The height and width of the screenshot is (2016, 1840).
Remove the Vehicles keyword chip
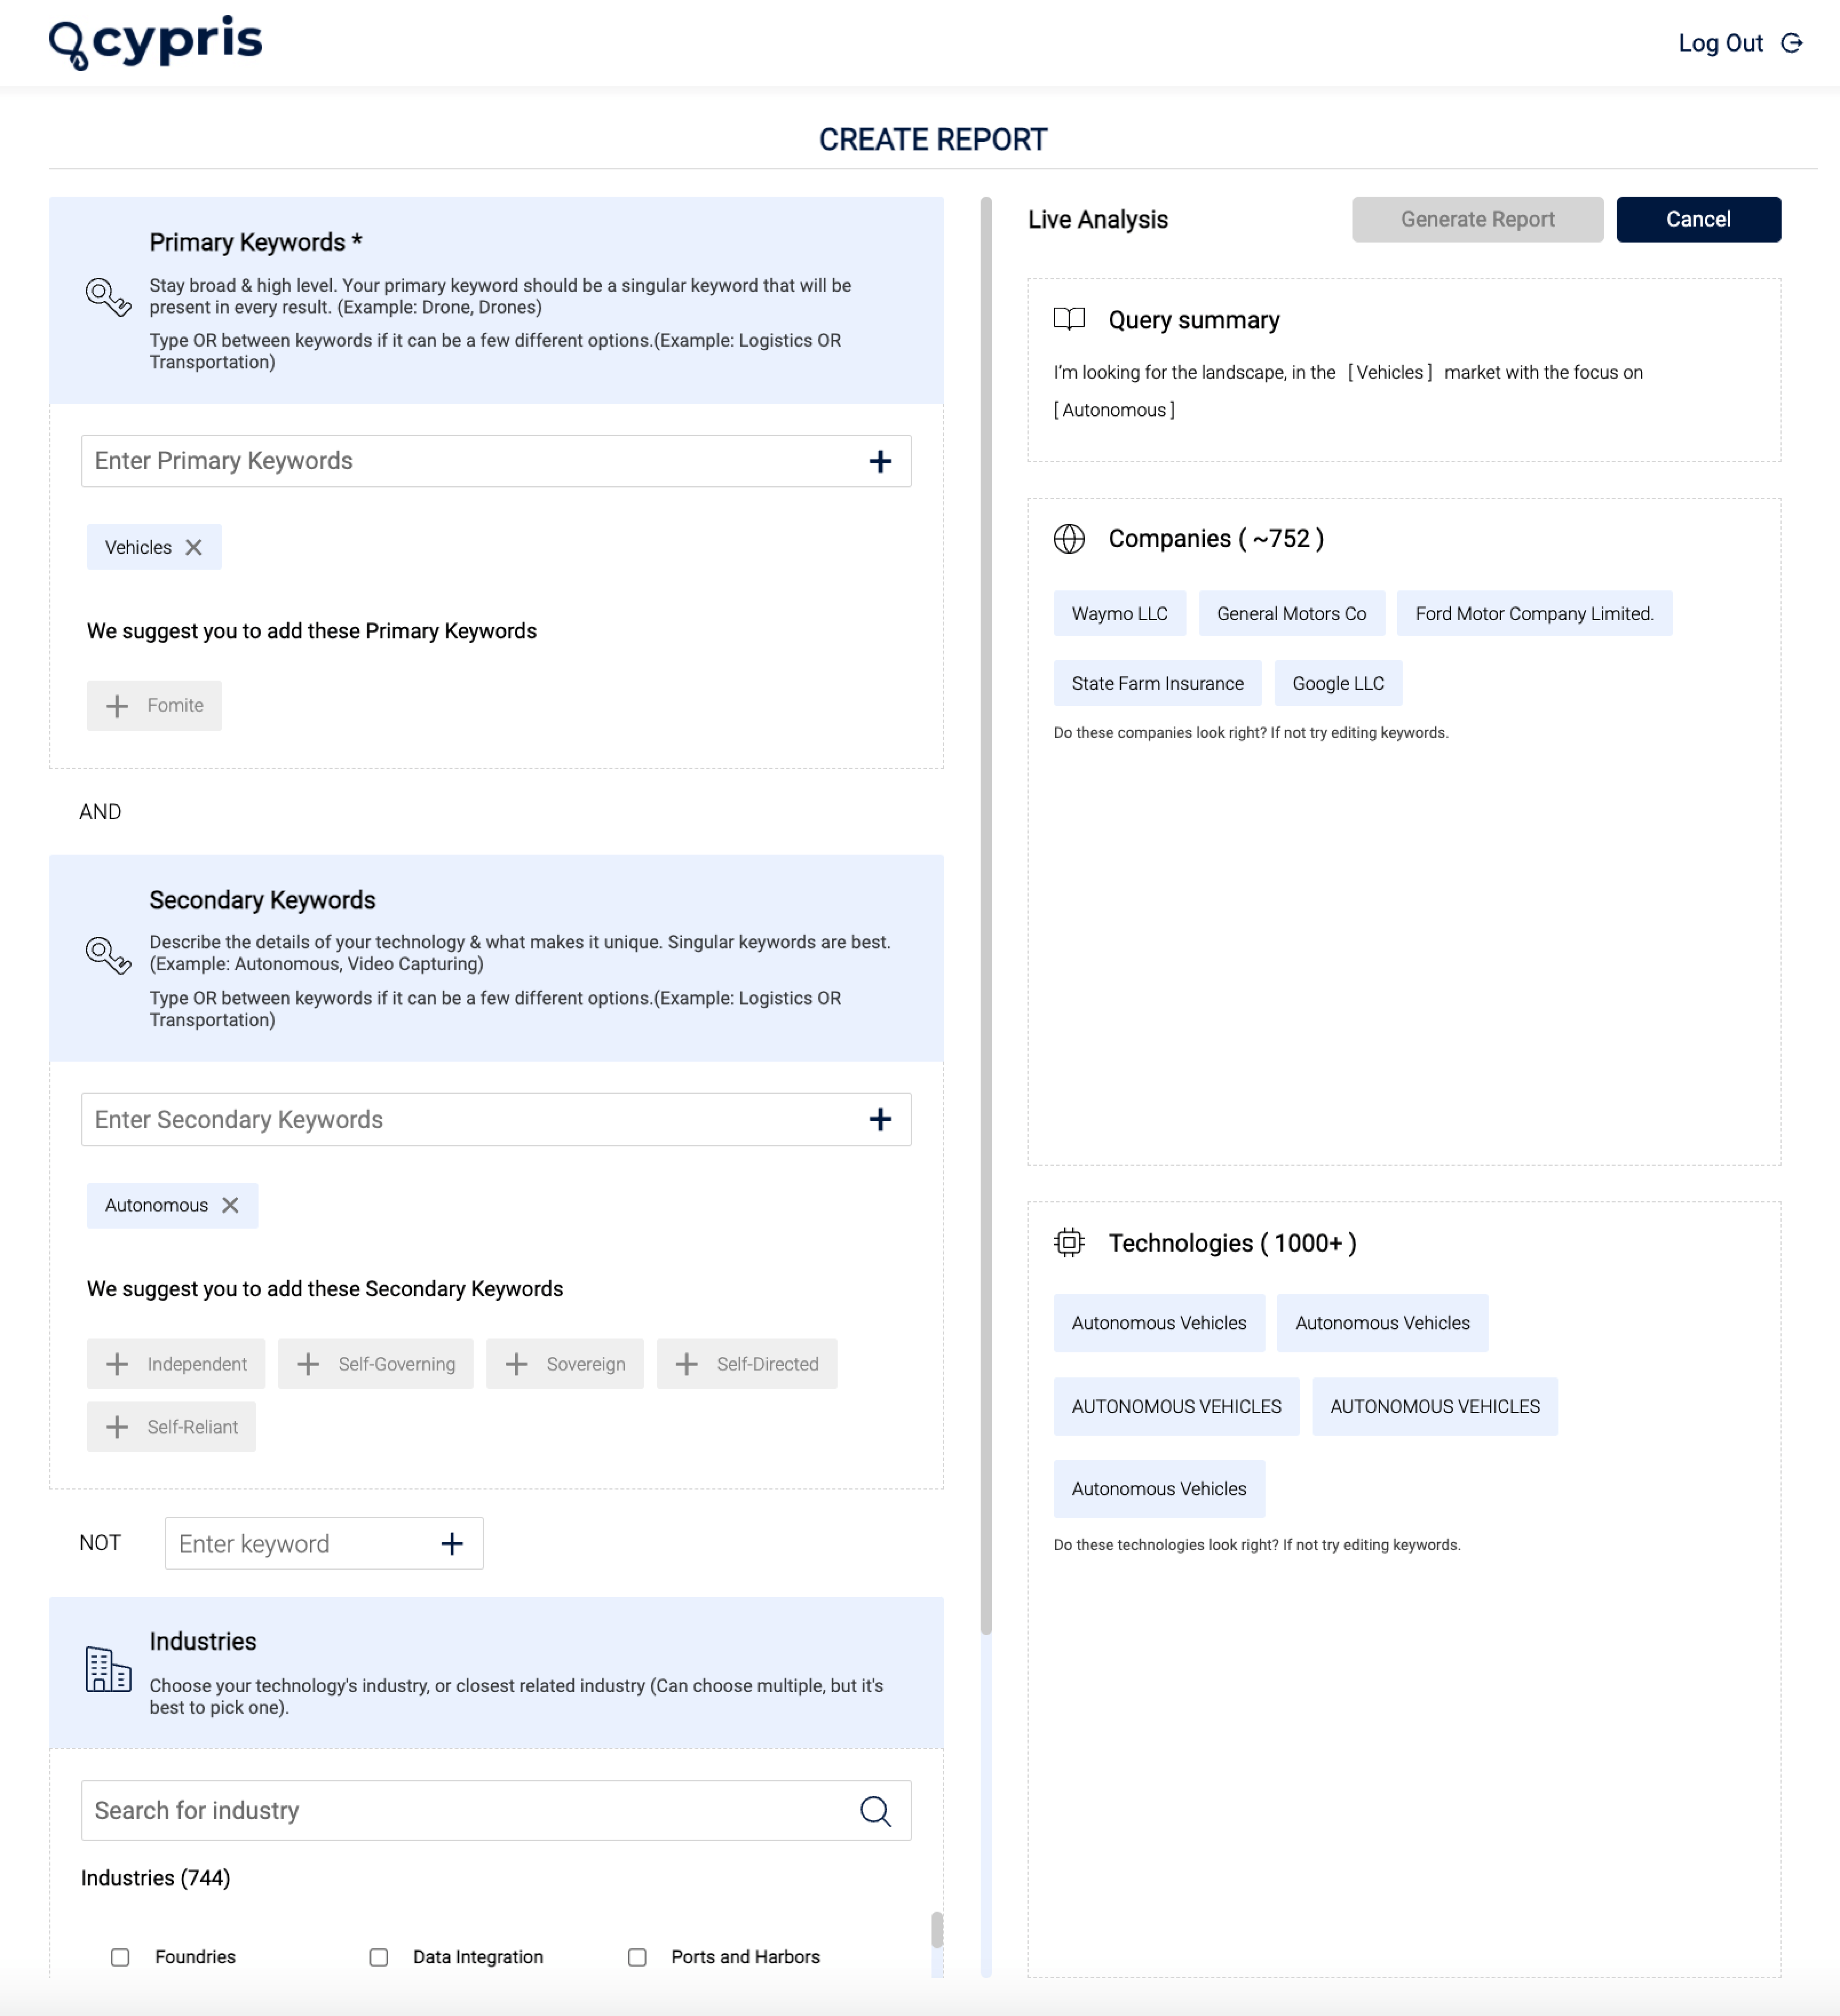[194, 547]
